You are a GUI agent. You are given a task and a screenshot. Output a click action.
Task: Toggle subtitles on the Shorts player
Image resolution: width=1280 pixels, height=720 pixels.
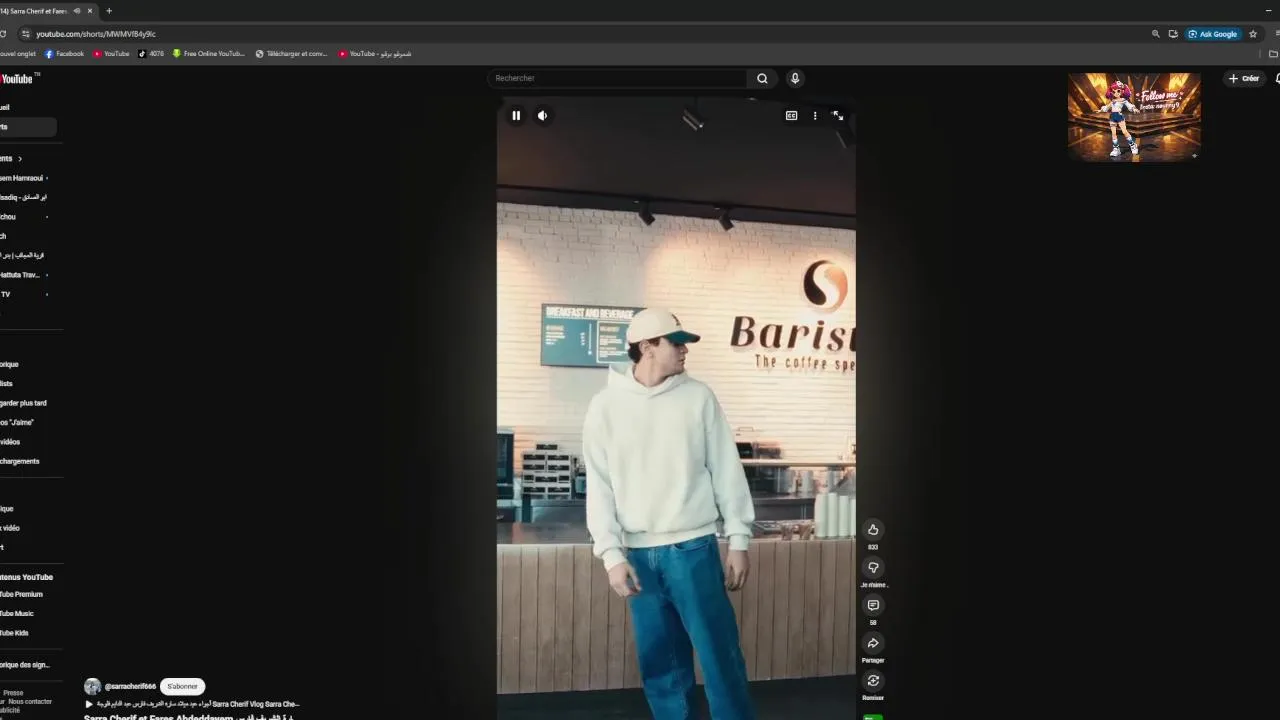pos(791,116)
